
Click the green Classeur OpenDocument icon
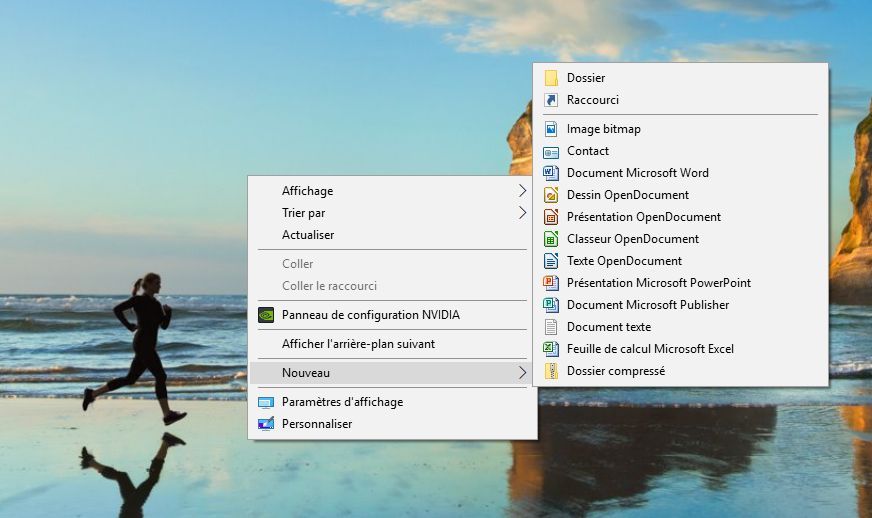(x=551, y=239)
